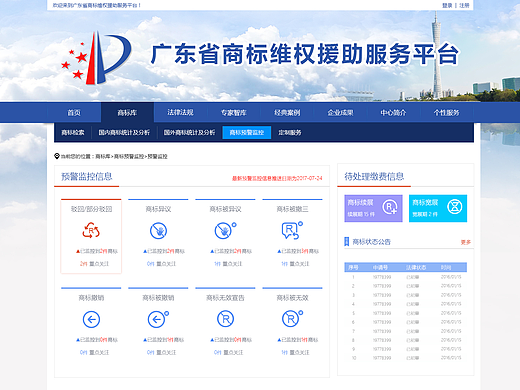The image size is (520, 390).
Task: Click the 商标被无效 crossed R icon
Action: (x=292, y=319)
